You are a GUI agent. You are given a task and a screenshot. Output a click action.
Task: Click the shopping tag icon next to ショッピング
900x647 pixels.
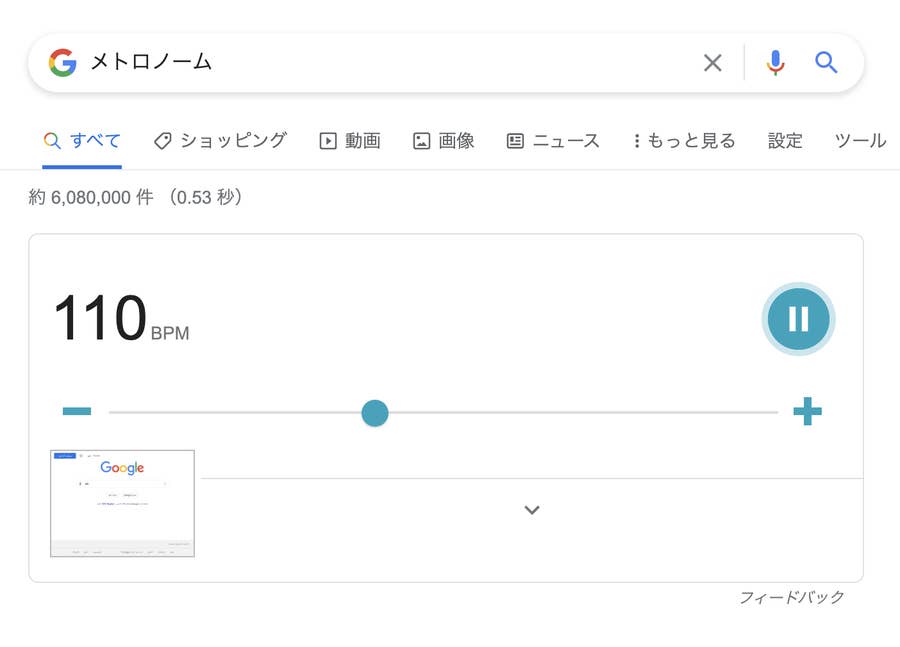162,141
